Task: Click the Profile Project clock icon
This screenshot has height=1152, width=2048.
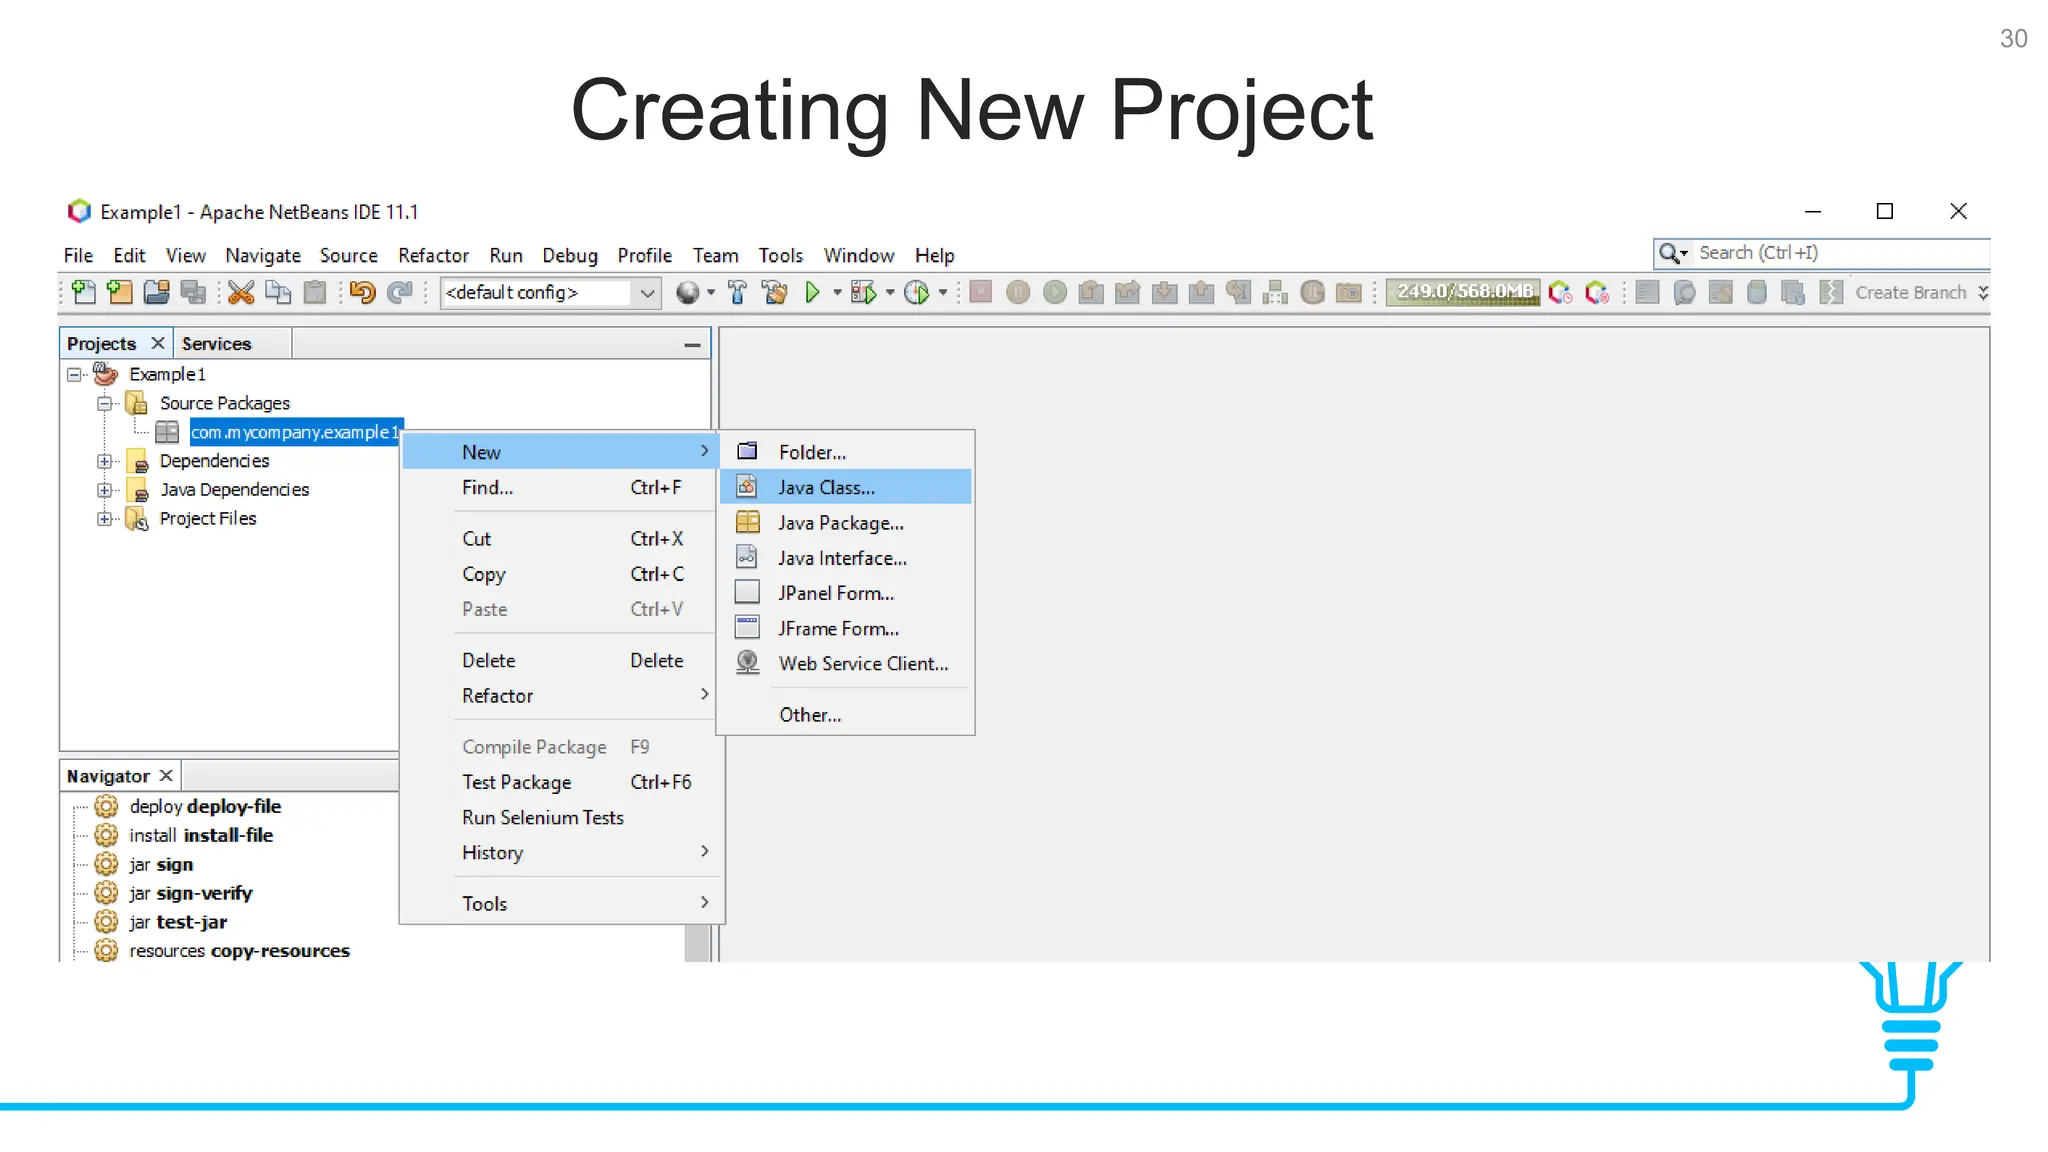Action: point(916,292)
